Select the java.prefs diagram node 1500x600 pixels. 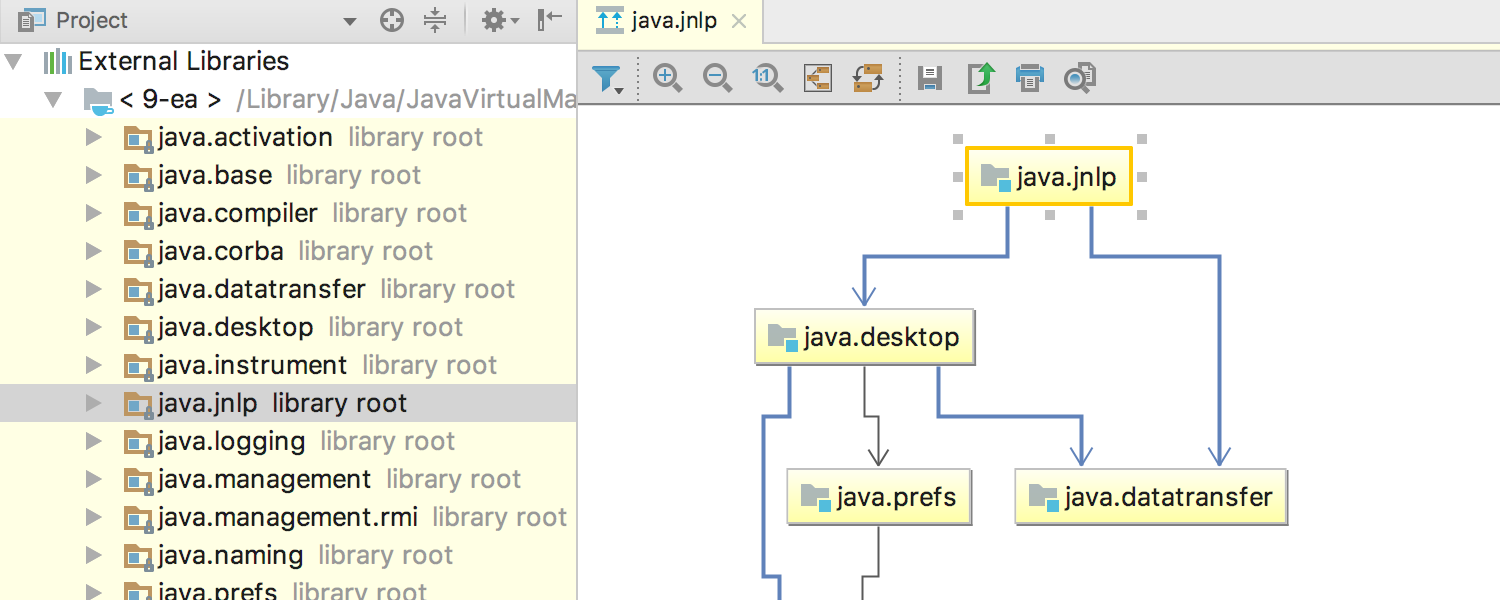pos(879,497)
